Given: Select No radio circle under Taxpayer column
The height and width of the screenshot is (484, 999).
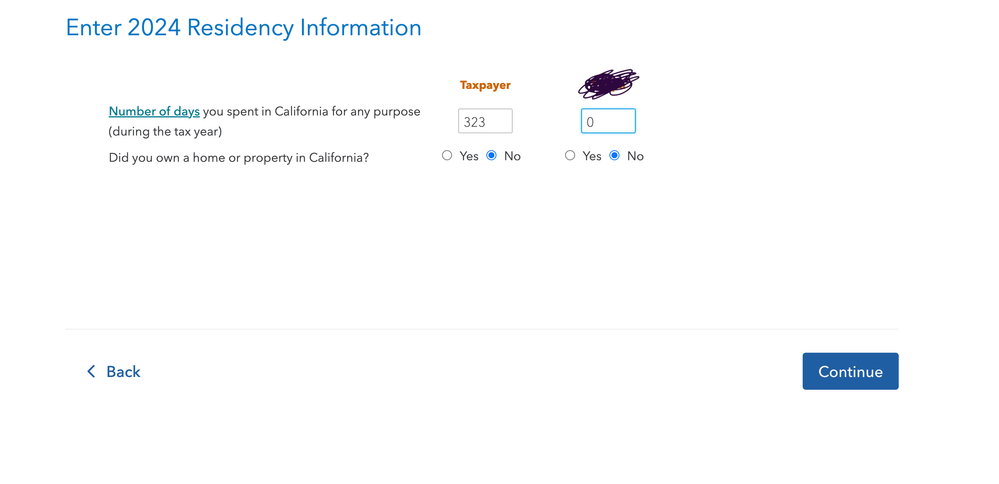Looking at the screenshot, I should click(x=491, y=155).
